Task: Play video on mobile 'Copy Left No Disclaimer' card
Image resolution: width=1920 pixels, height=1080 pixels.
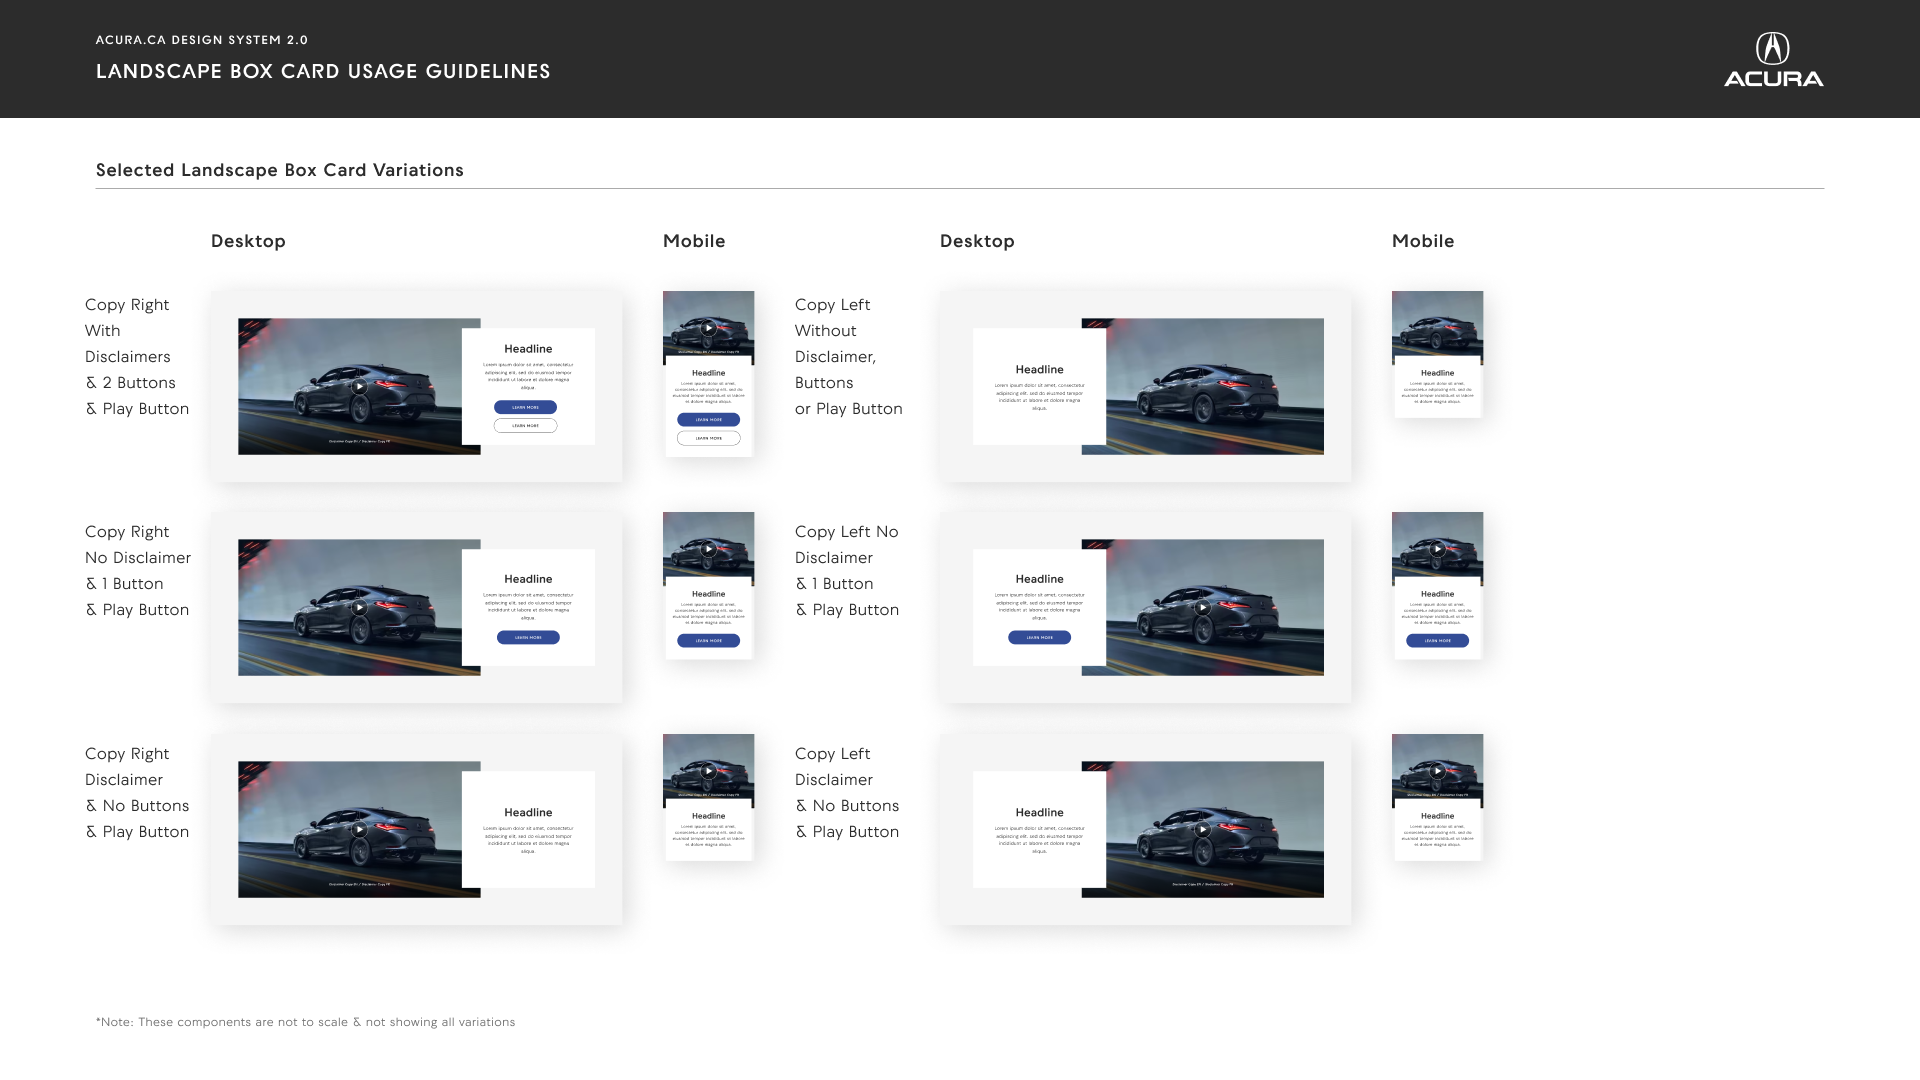Action: (1437, 549)
